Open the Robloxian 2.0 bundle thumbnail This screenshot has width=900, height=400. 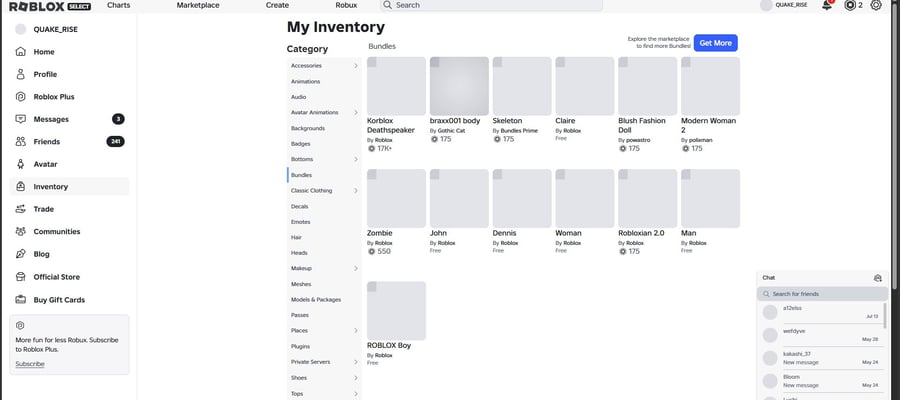[x=647, y=199]
